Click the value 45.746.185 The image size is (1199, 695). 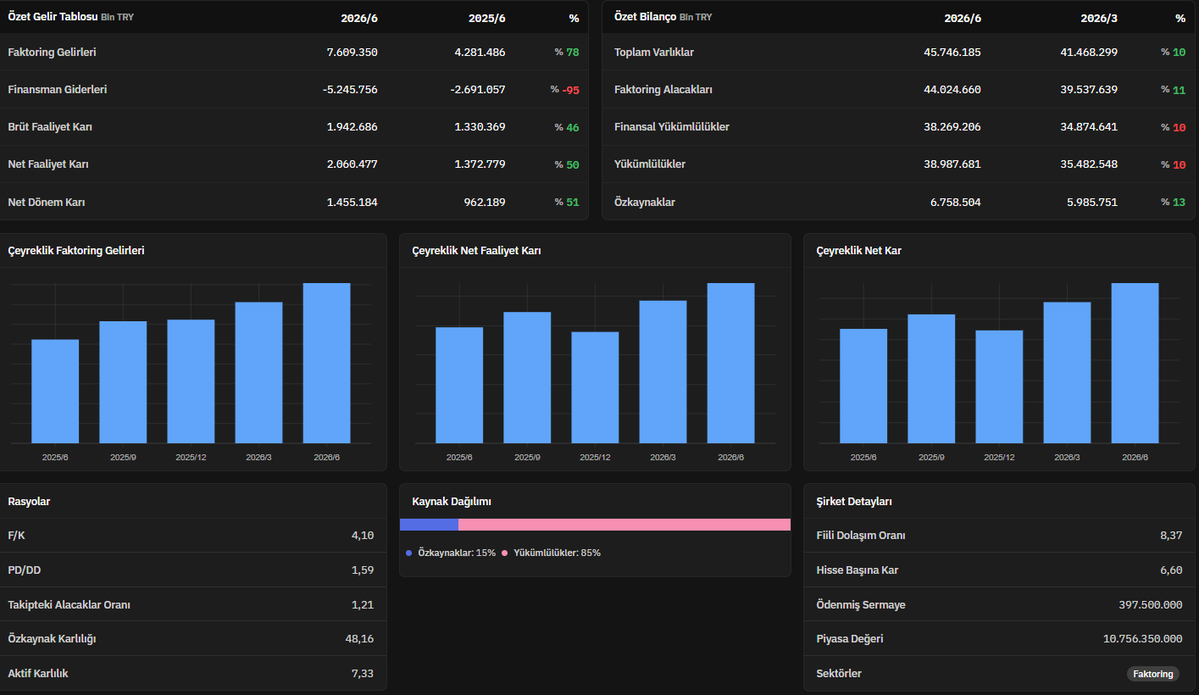tap(952, 52)
